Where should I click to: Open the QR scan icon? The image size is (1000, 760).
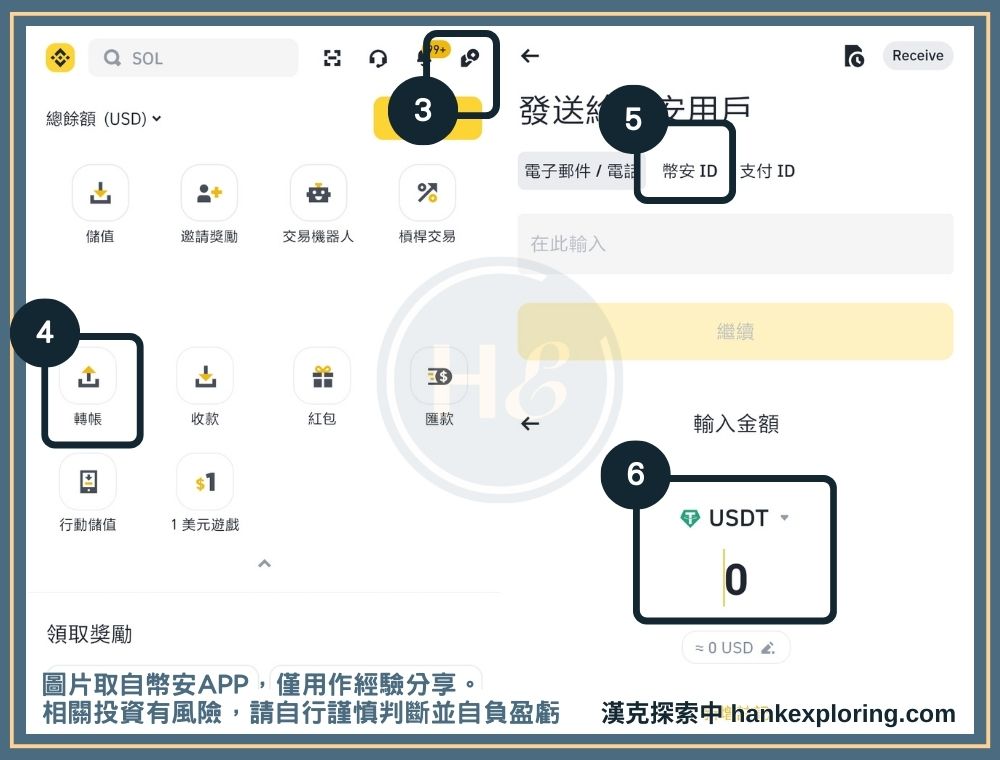point(332,58)
